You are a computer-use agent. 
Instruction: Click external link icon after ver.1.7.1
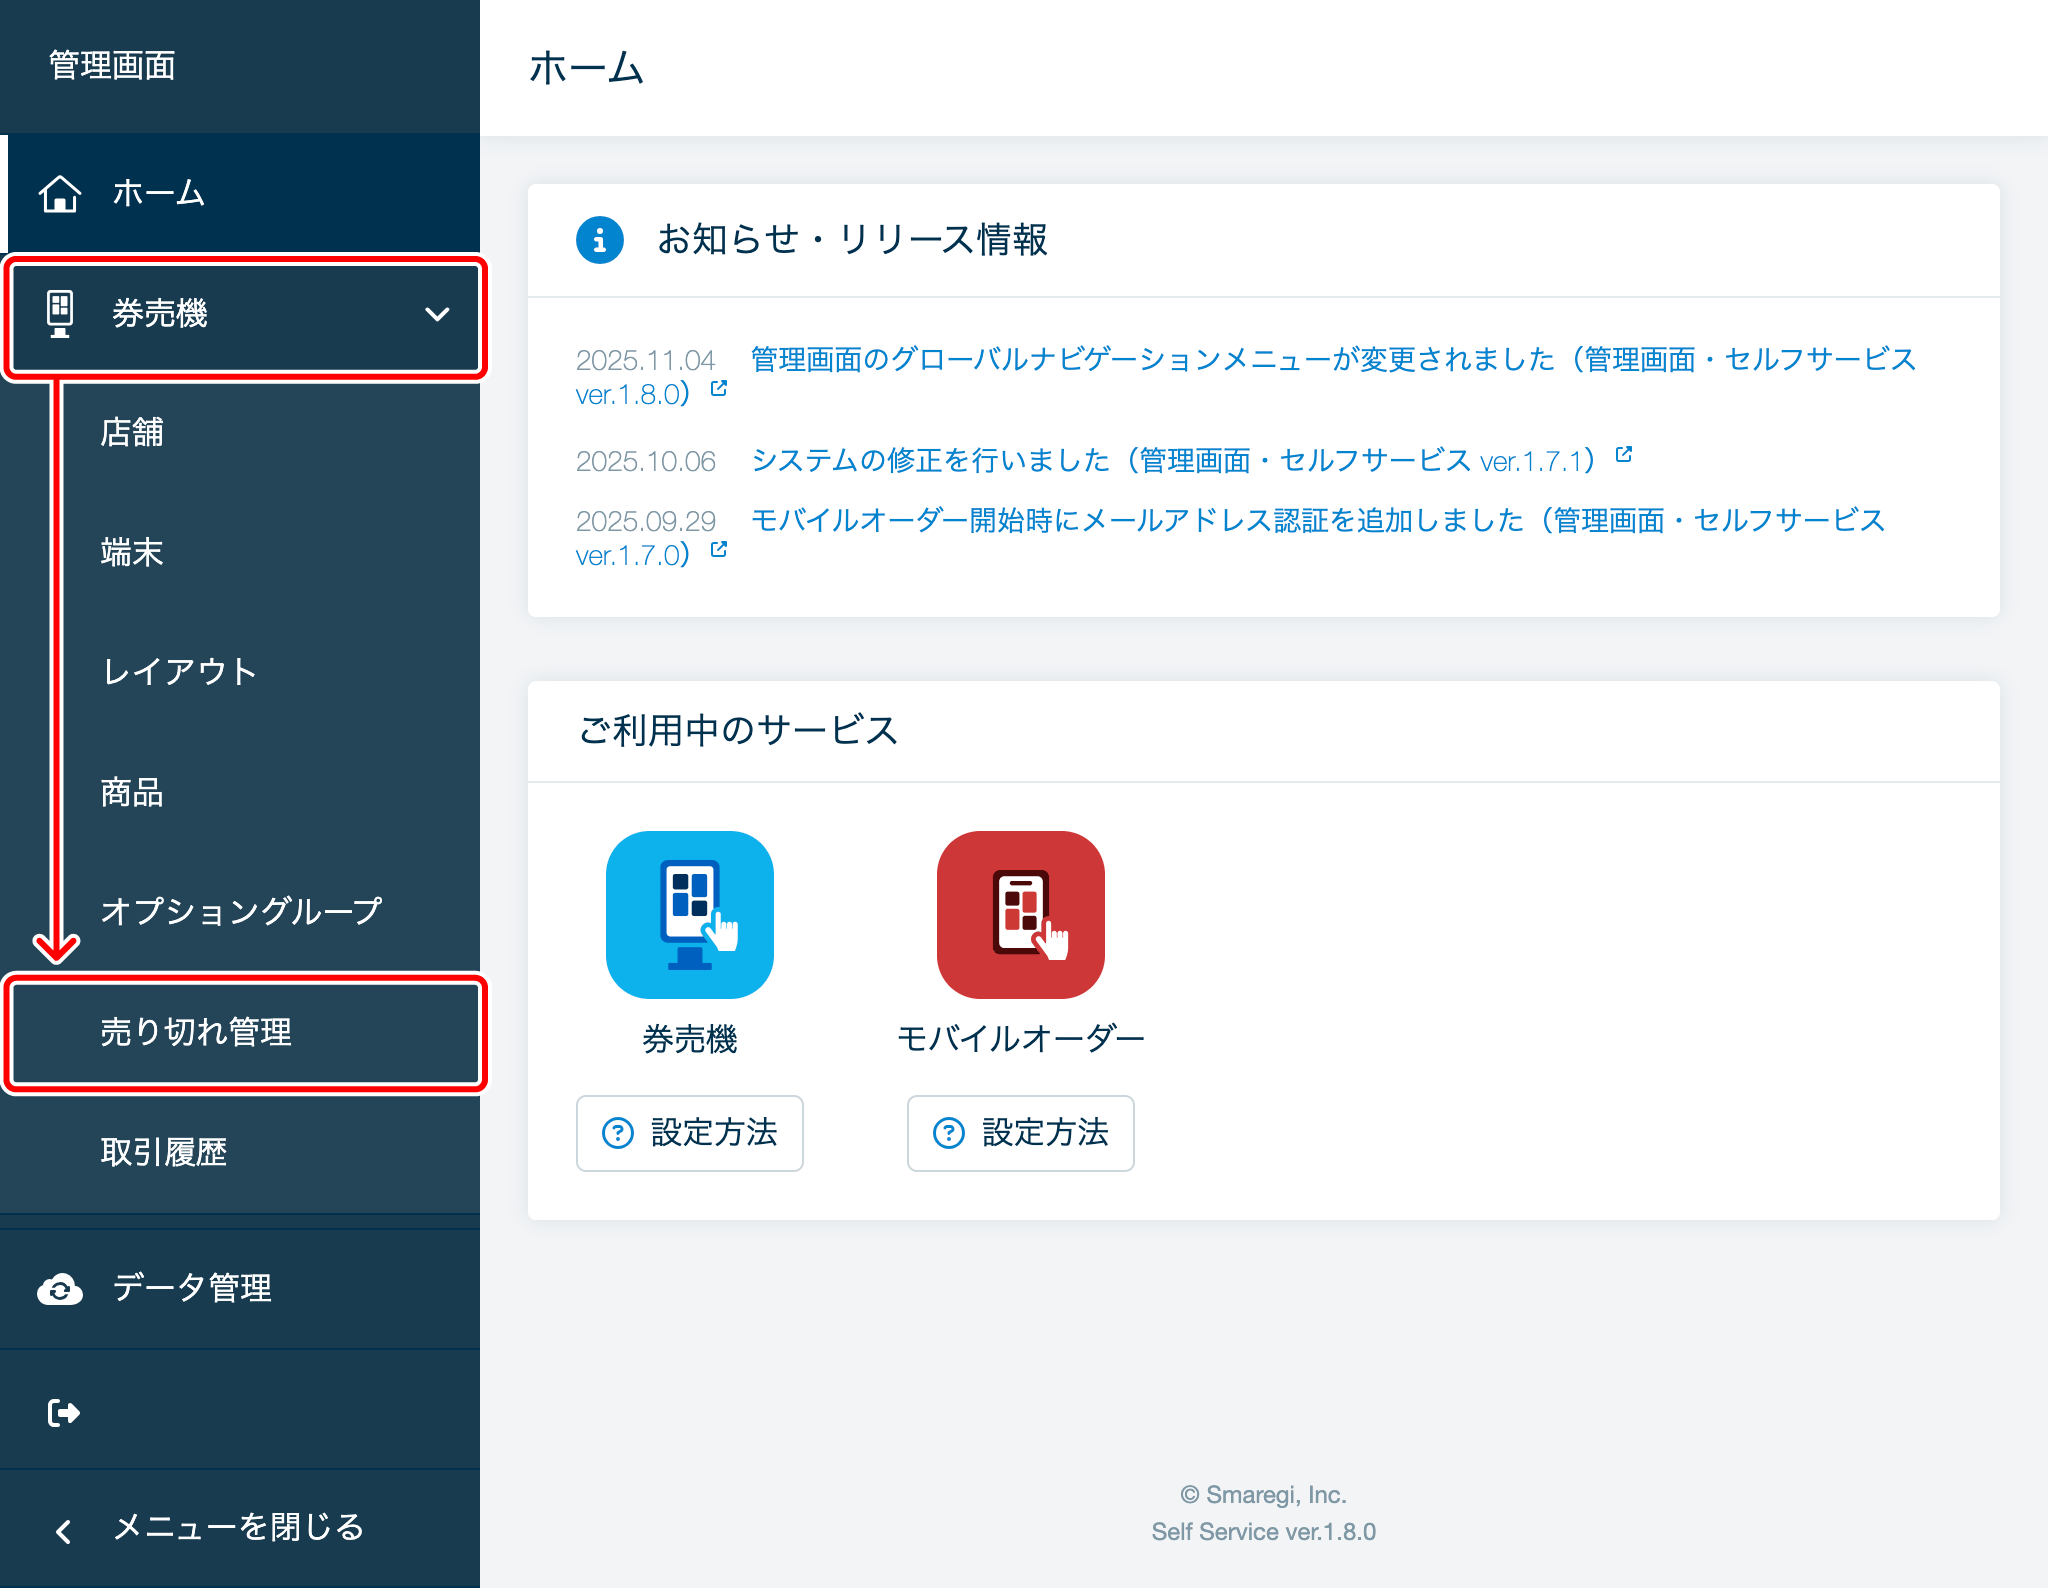tap(1624, 455)
